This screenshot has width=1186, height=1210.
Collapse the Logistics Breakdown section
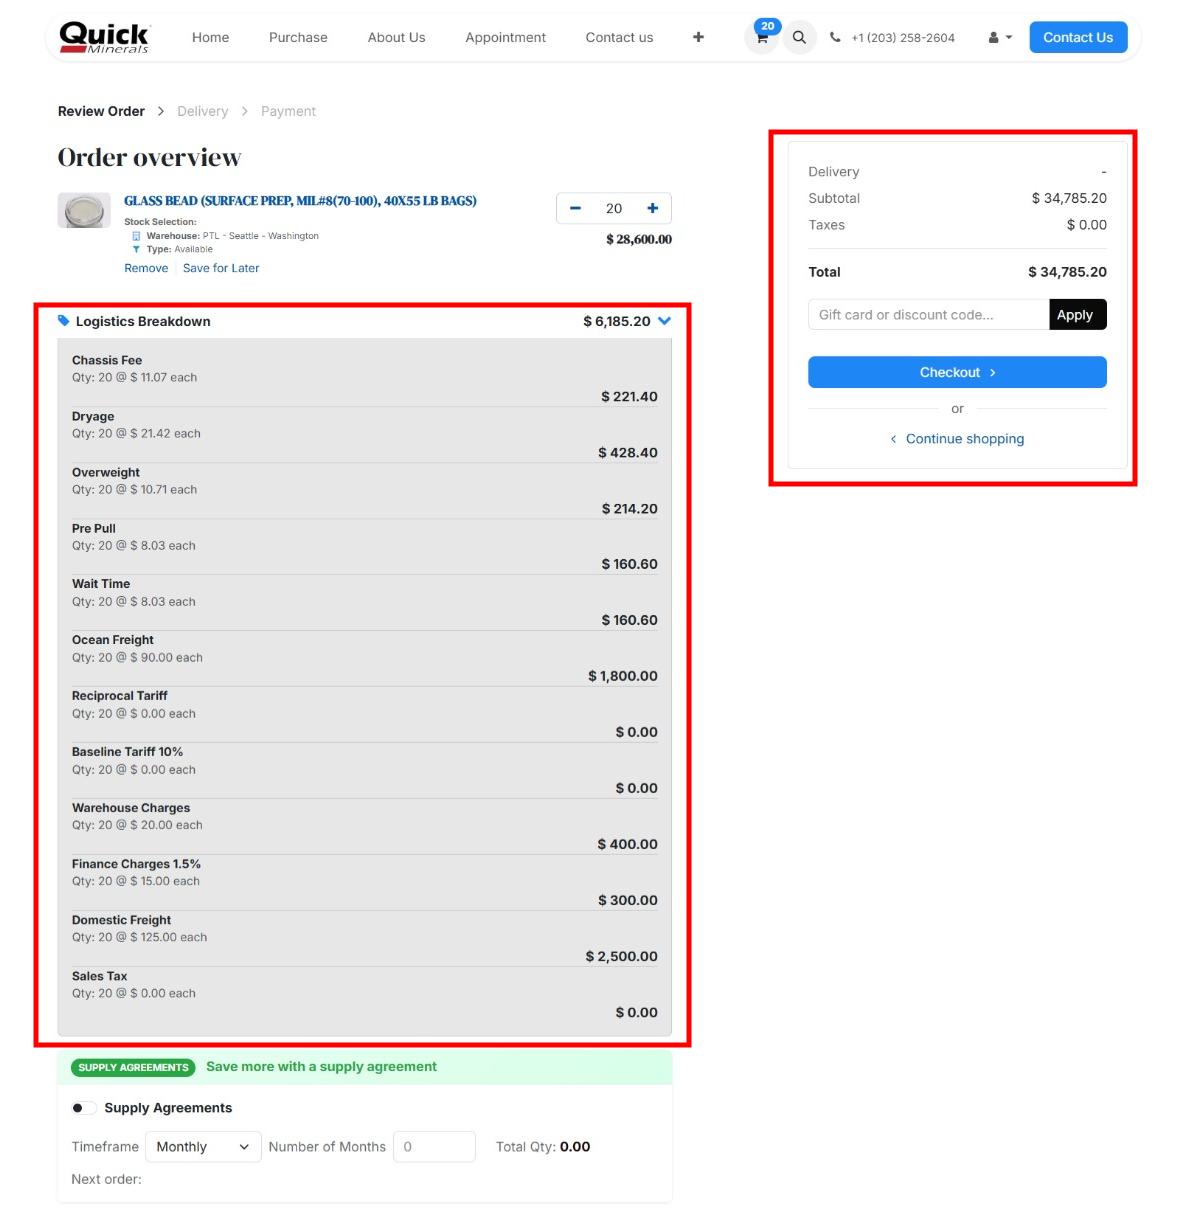click(664, 321)
